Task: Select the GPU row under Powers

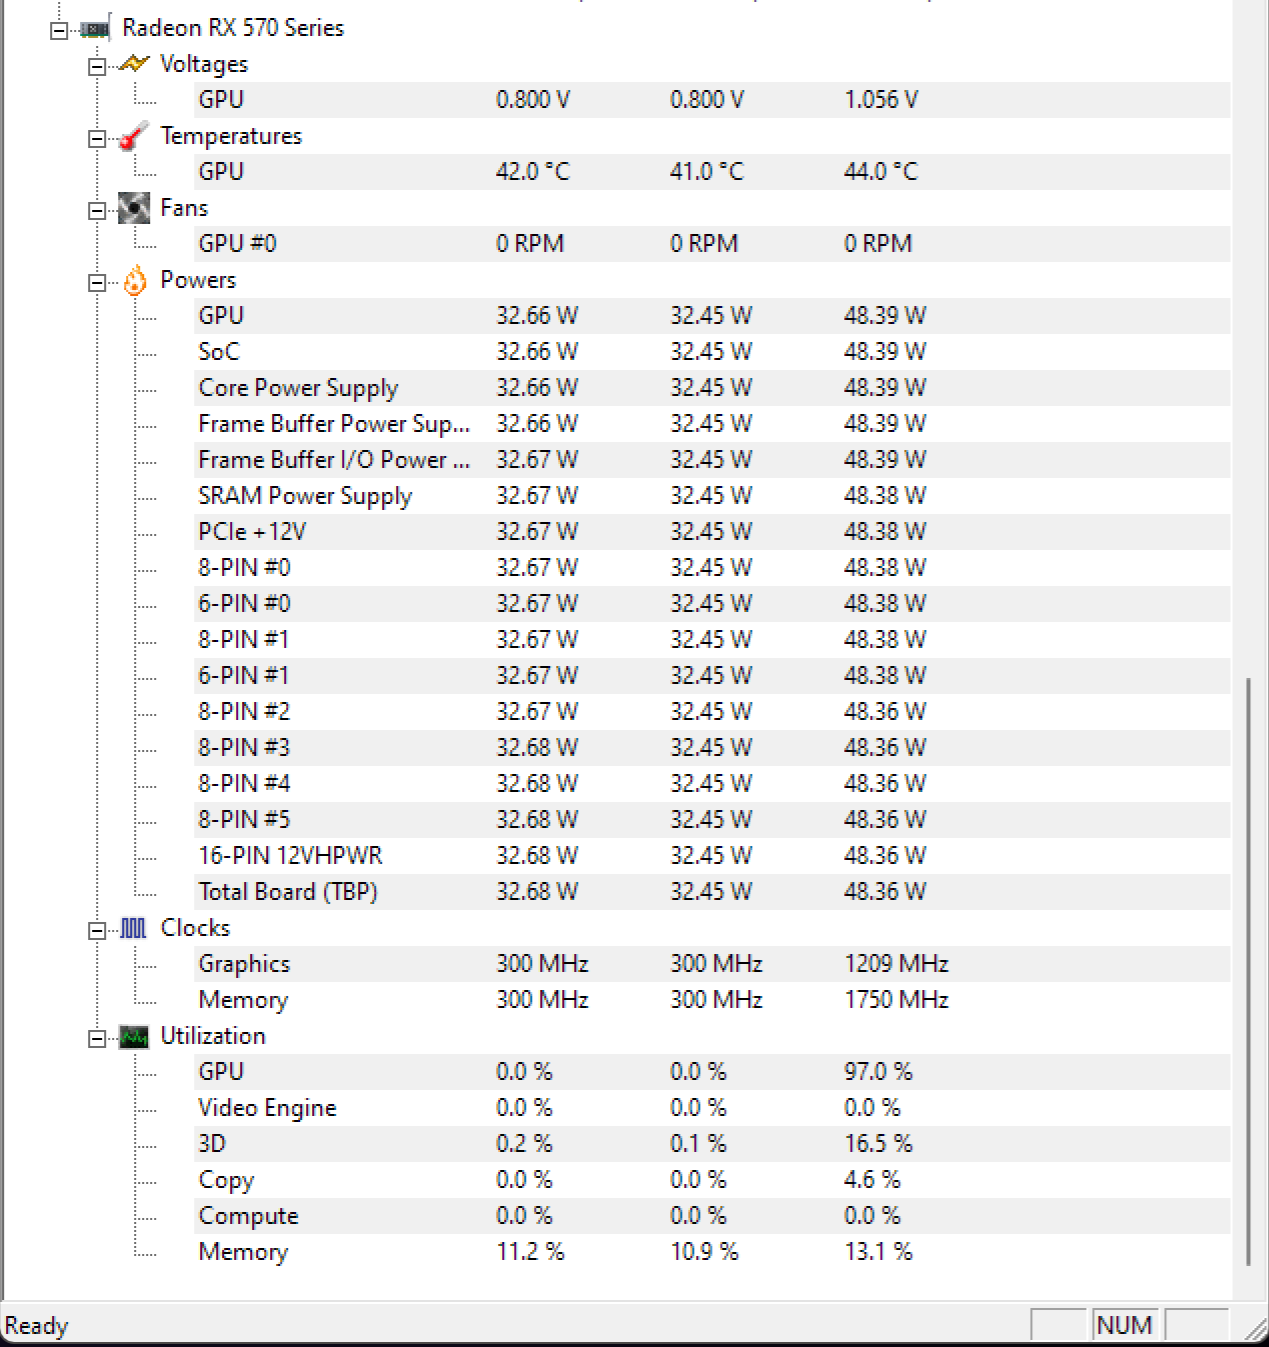Action: 712,316
